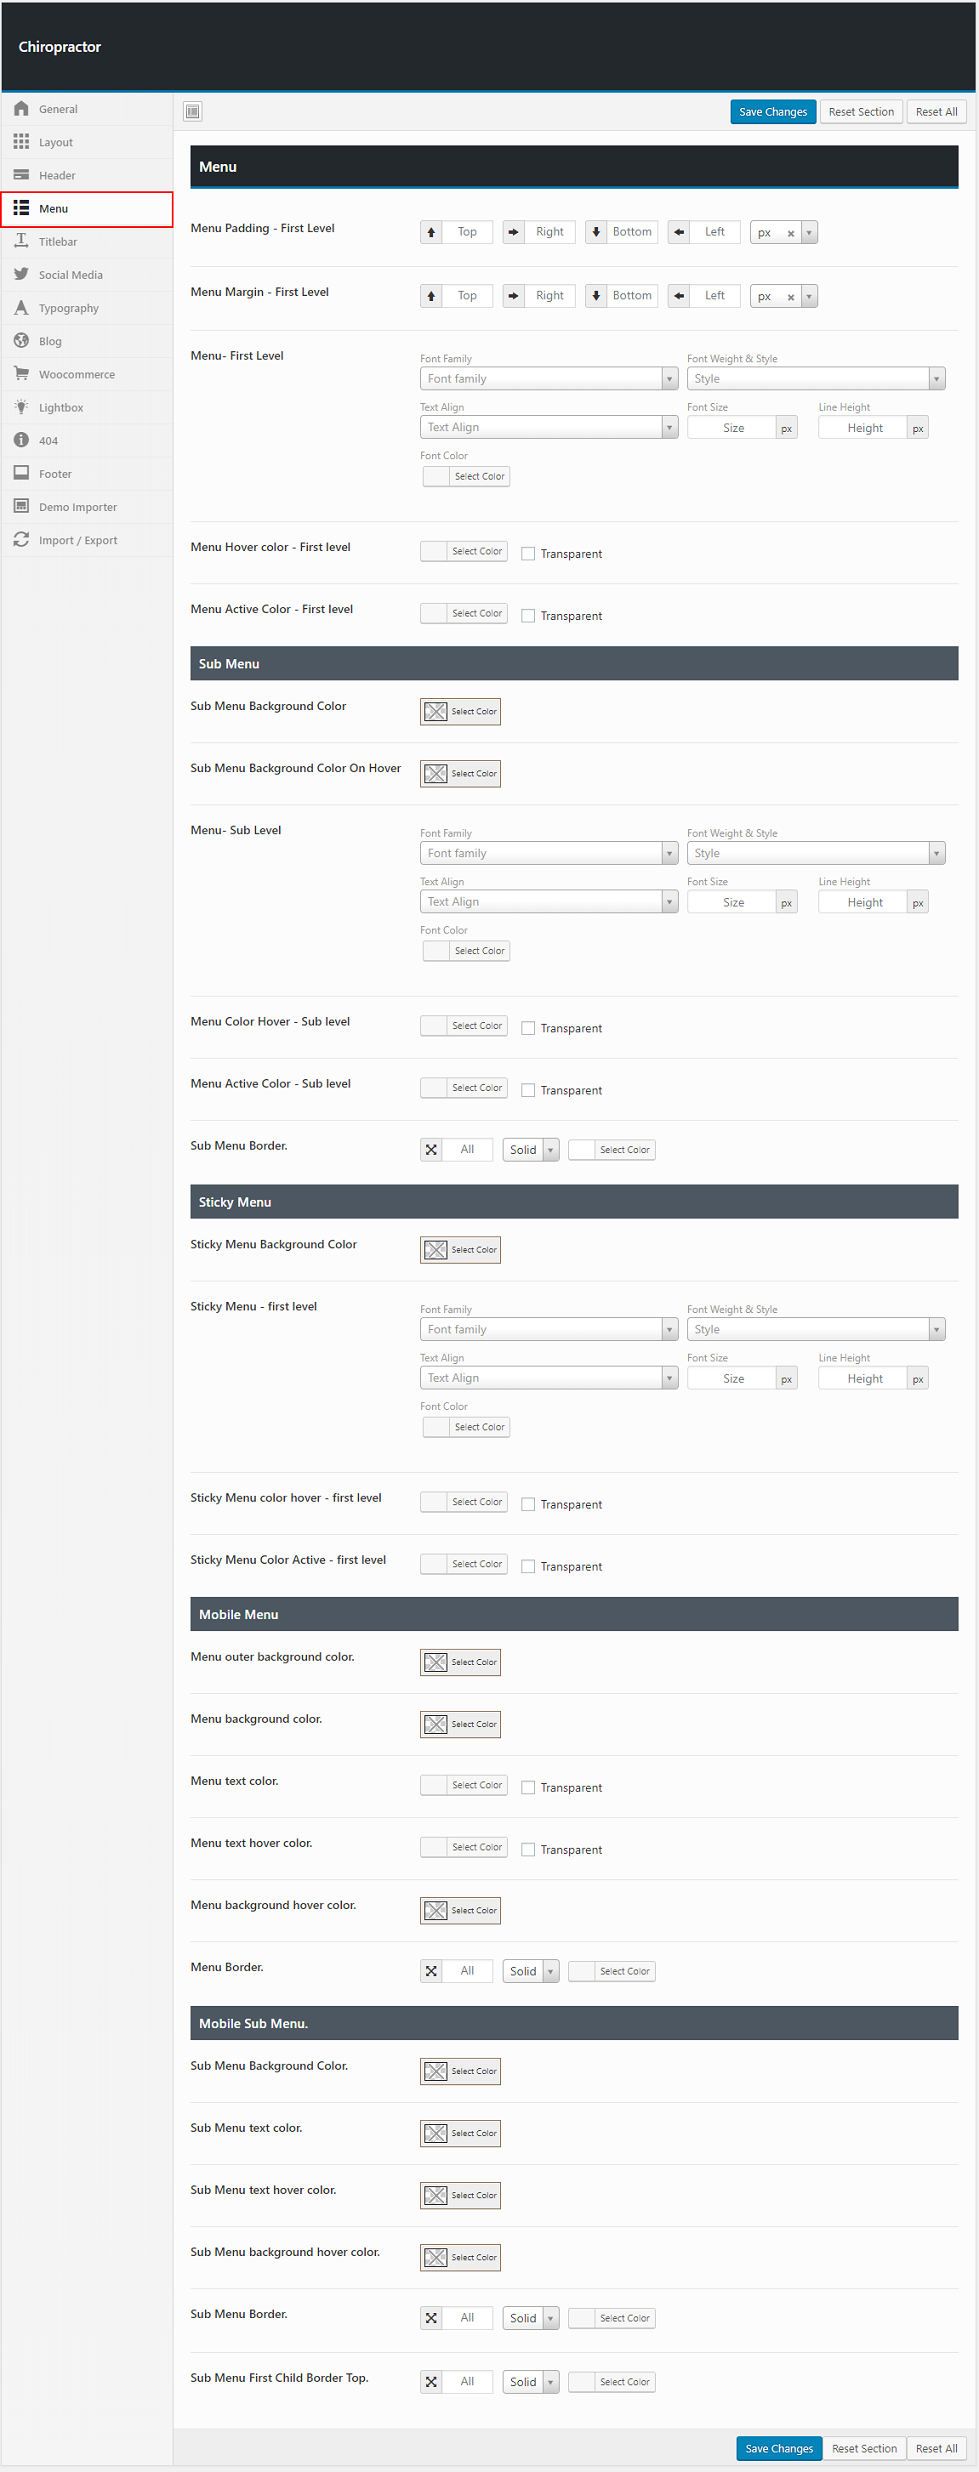Open the Typography section in sidebar
The height and width of the screenshot is (2472, 979).
[68, 308]
